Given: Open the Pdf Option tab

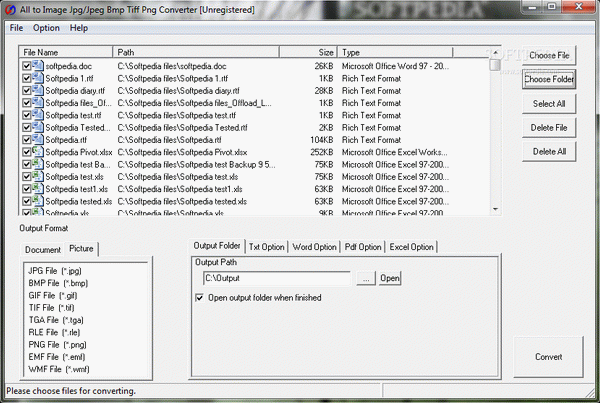Looking at the screenshot, I should tap(363, 247).
